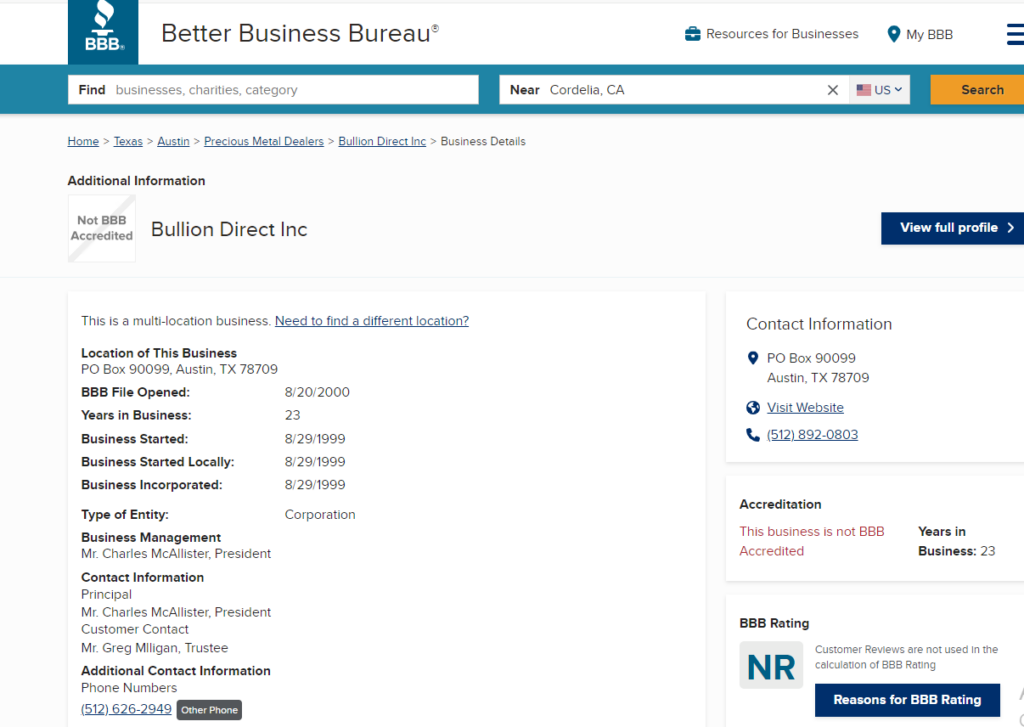Screen dimensions: 1024x727
Task: Click the Accreditation heading
Action: pyautogui.click(x=780, y=504)
